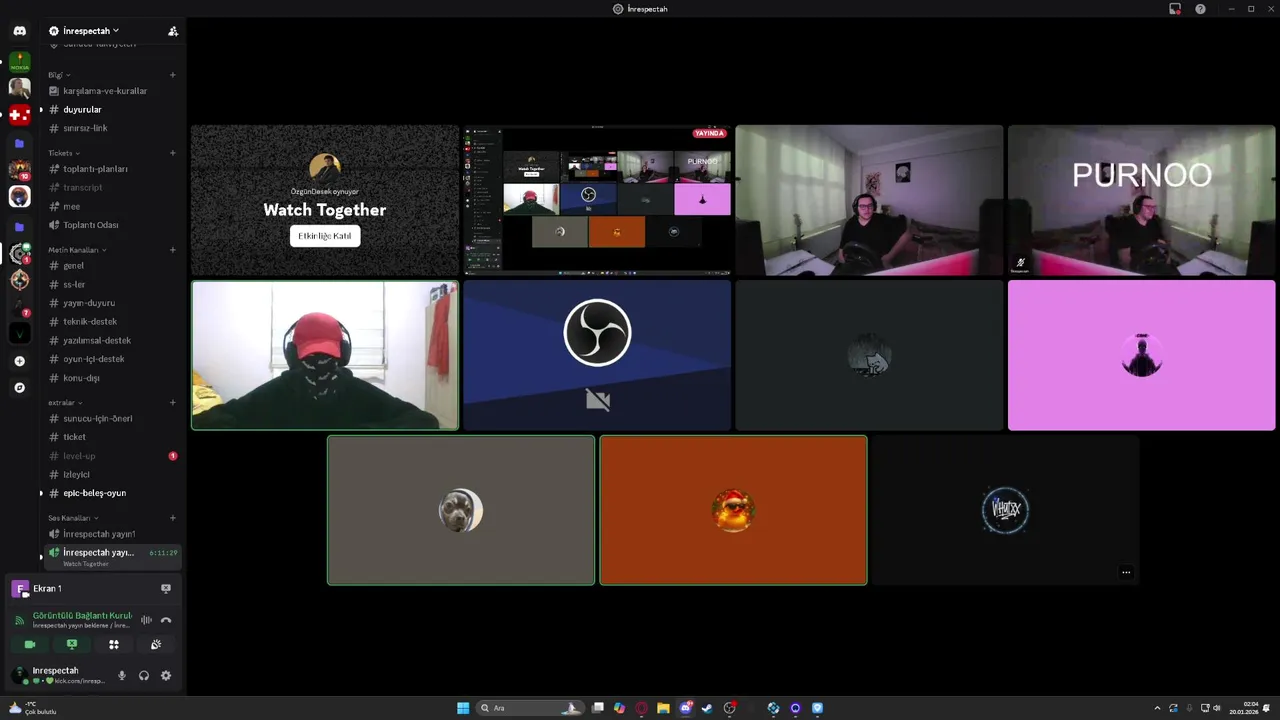
Task: Explore discoverable servers compass icon
Action: pyautogui.click(x=19, y=387)
